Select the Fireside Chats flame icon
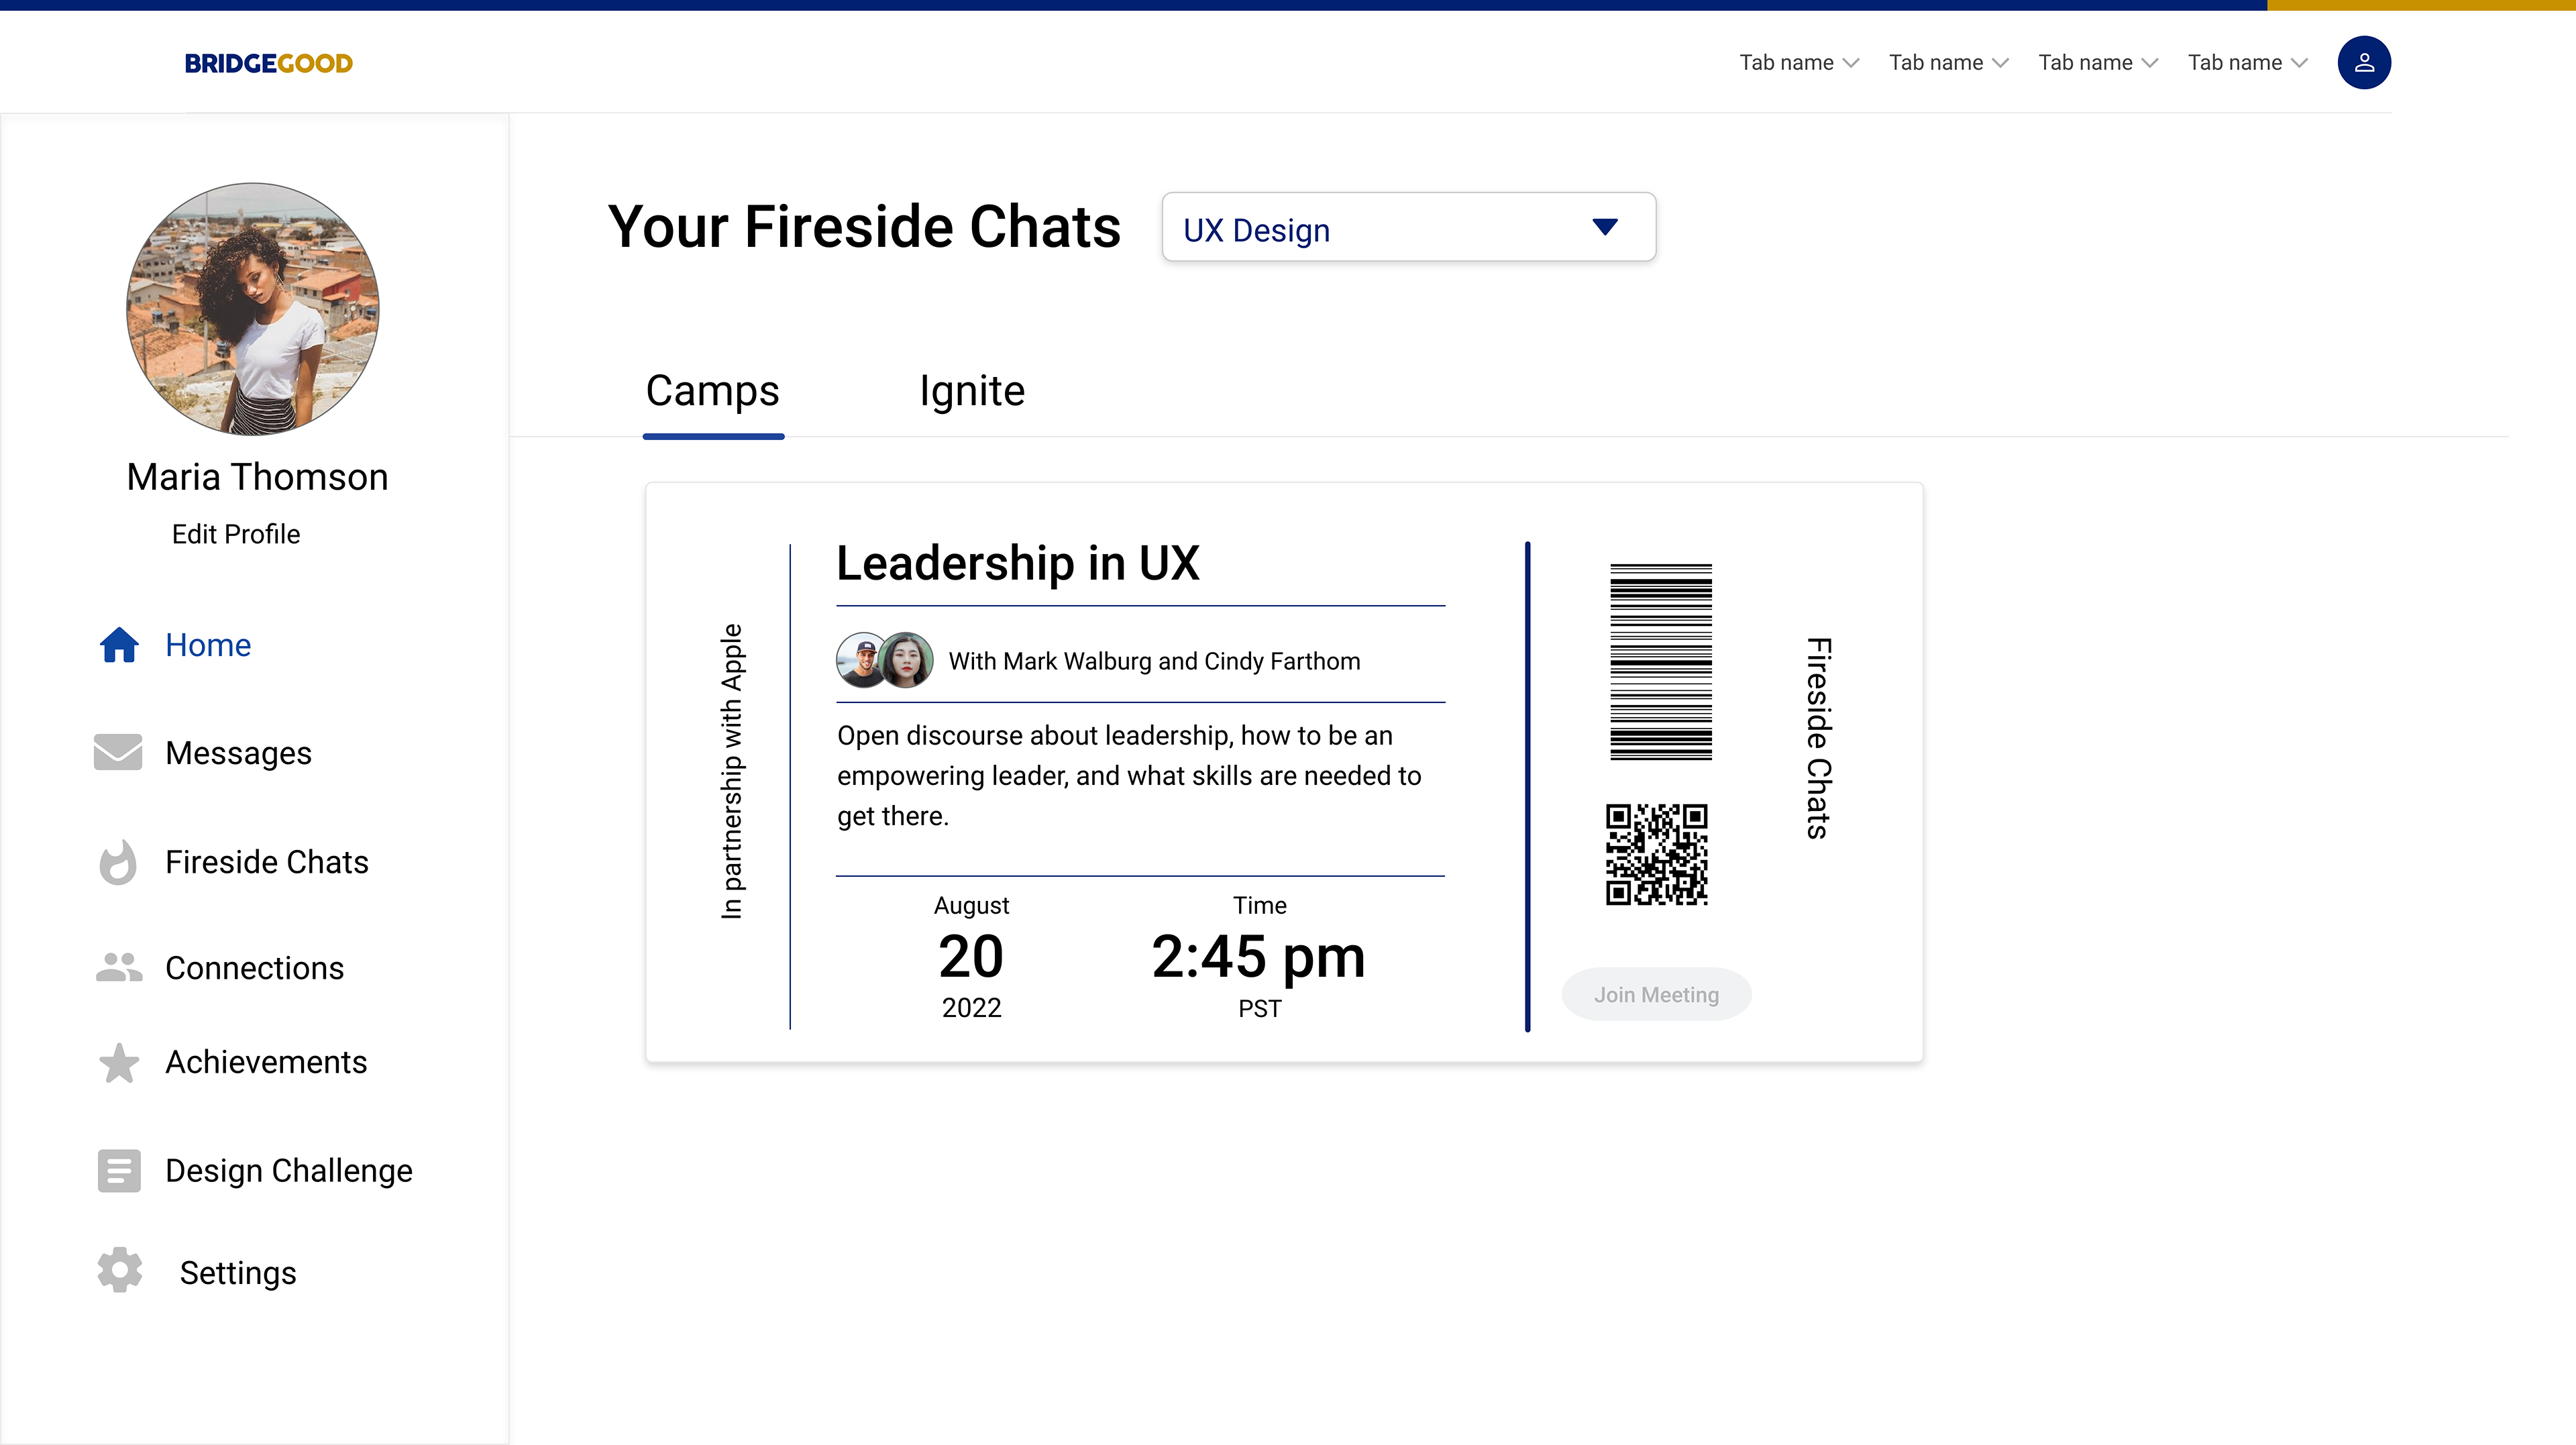 click(x=118, y=862)
